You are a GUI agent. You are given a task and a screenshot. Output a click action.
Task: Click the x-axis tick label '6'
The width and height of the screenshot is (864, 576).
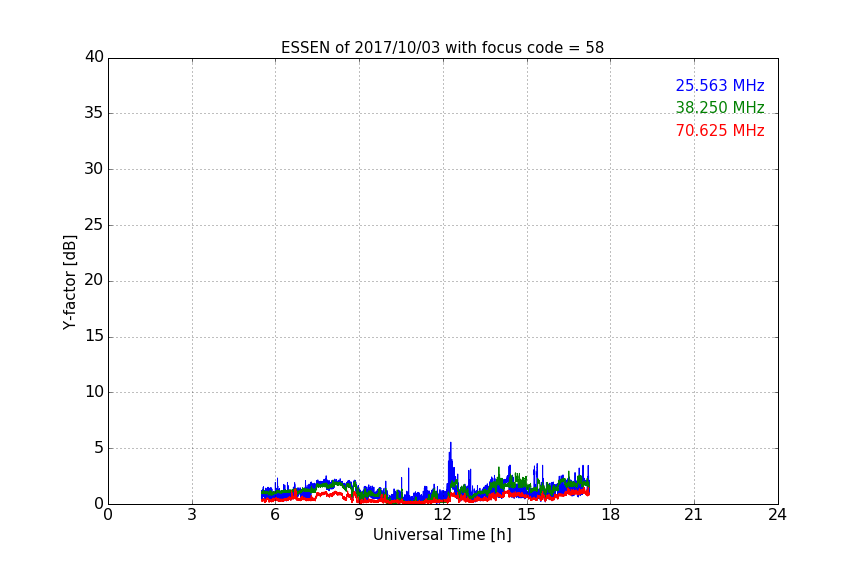[275, 515]
